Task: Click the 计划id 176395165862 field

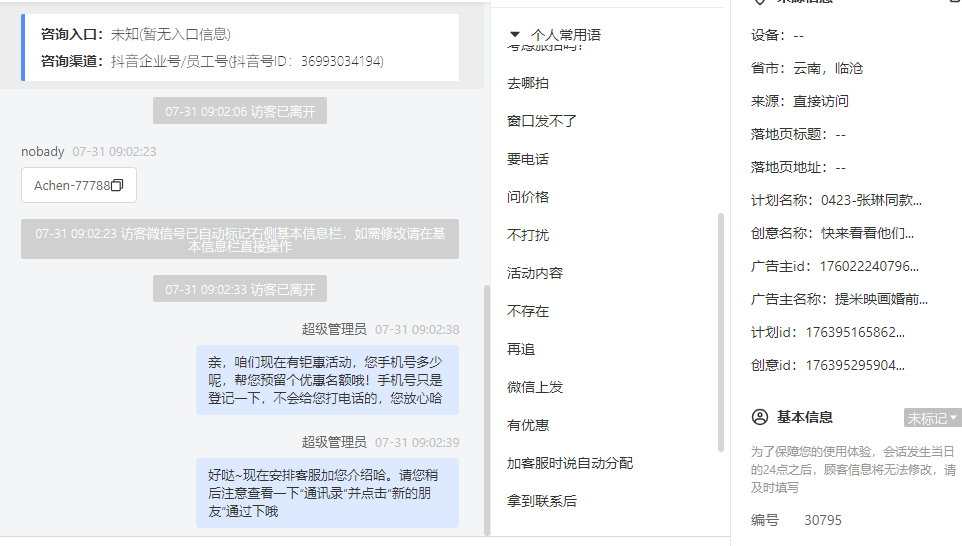Action: pyautogui.click(x=828, y=333)
